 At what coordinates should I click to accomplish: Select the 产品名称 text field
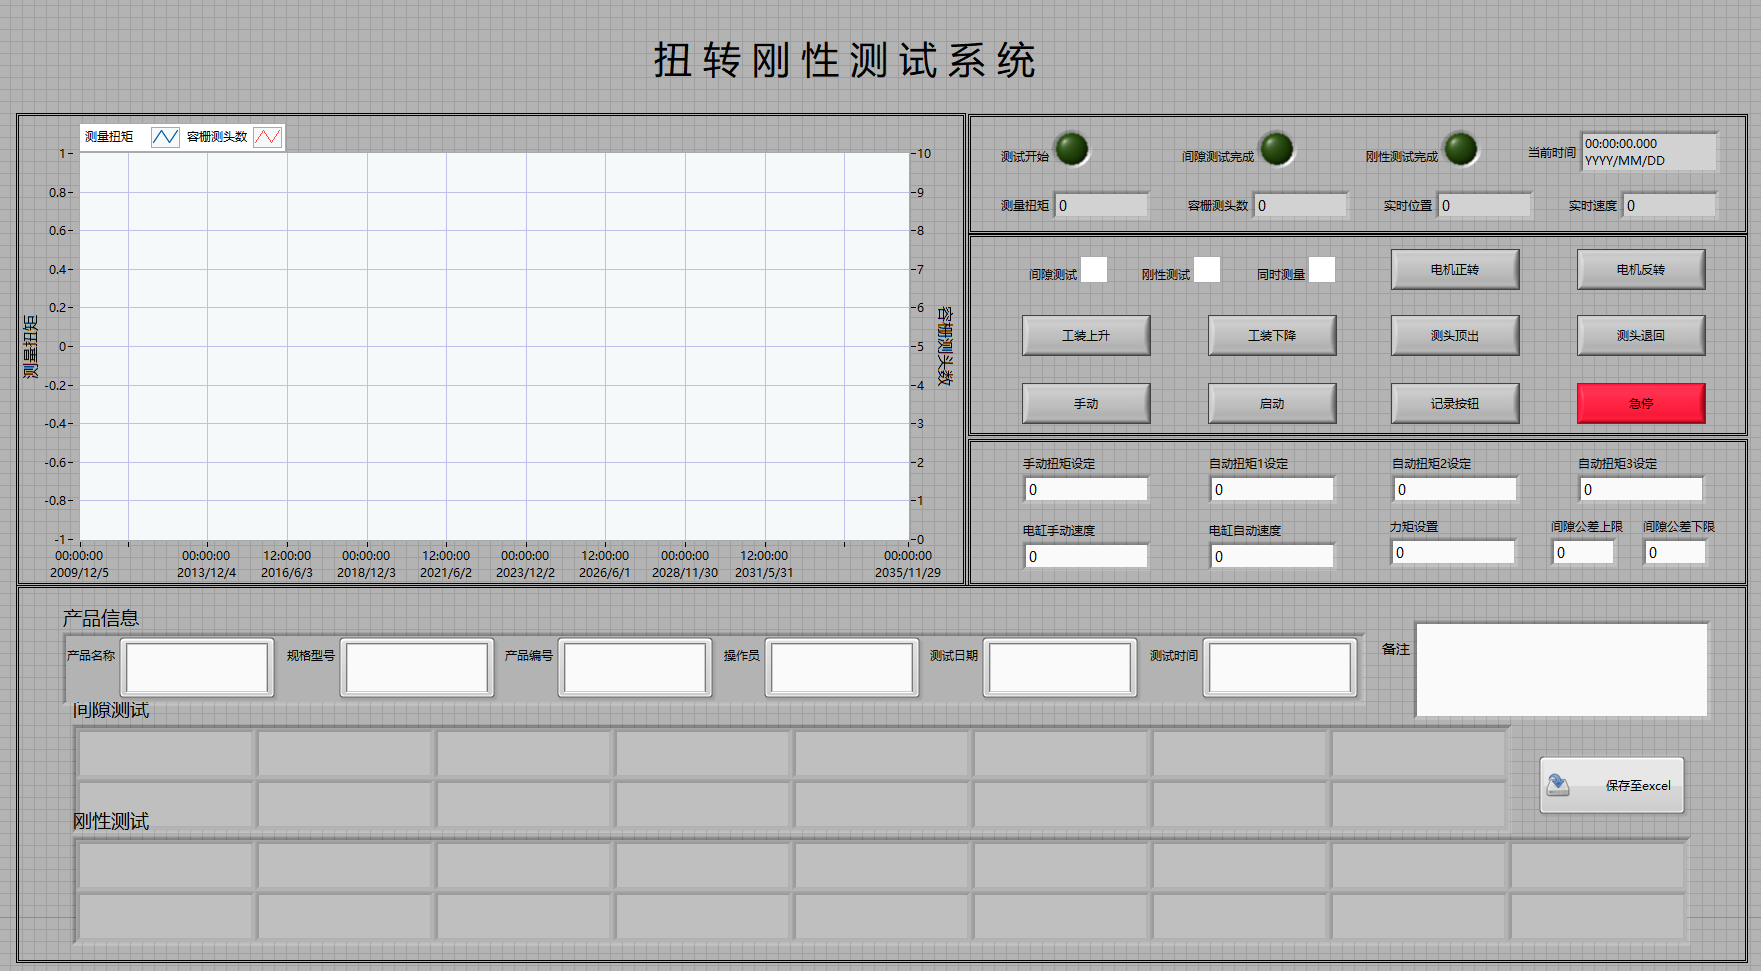[x=197, y=668]
